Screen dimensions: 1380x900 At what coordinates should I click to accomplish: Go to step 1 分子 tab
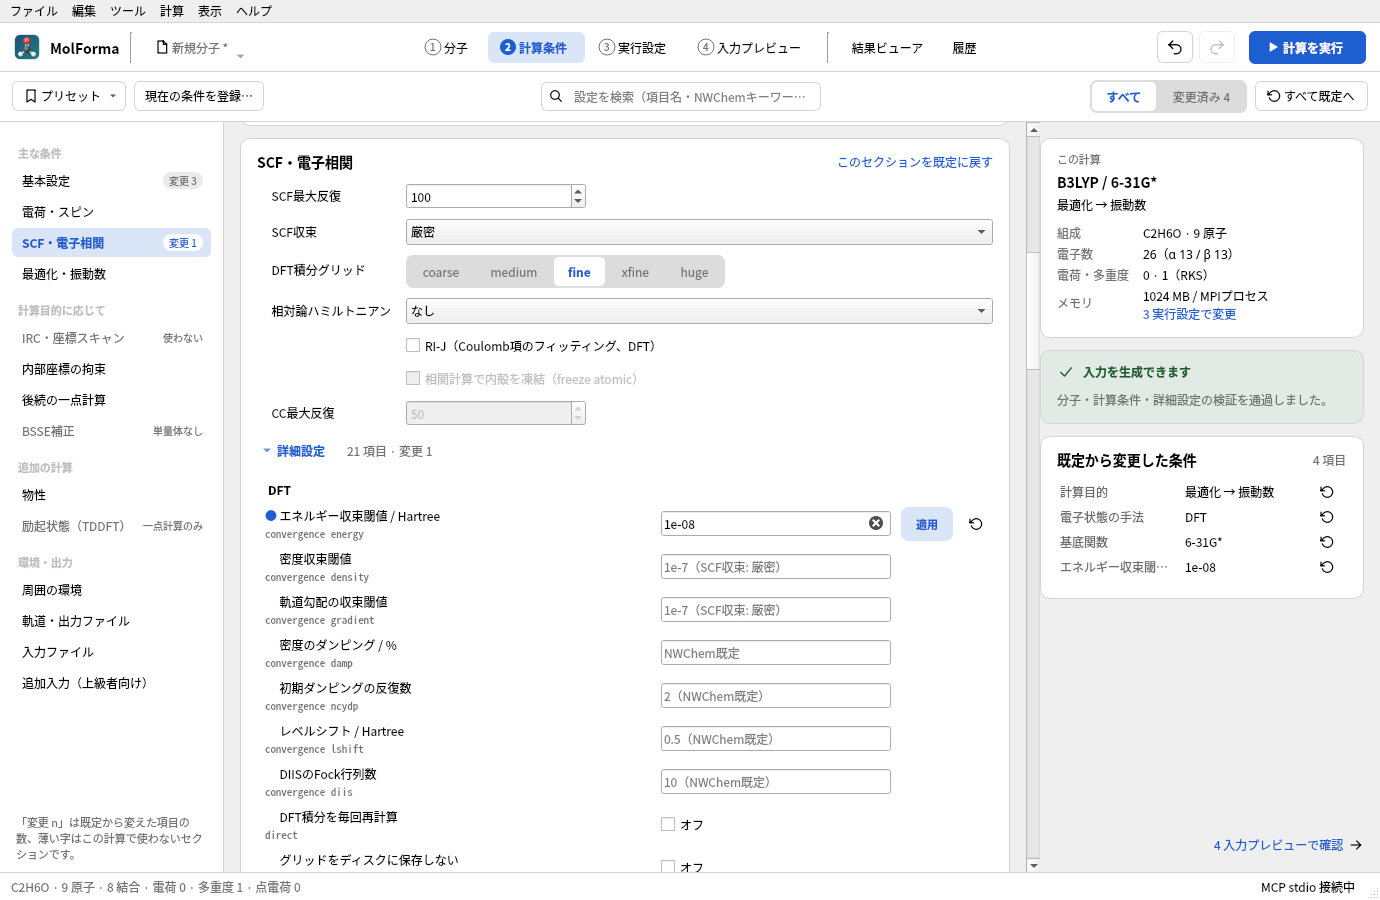[x=446, y=47]
